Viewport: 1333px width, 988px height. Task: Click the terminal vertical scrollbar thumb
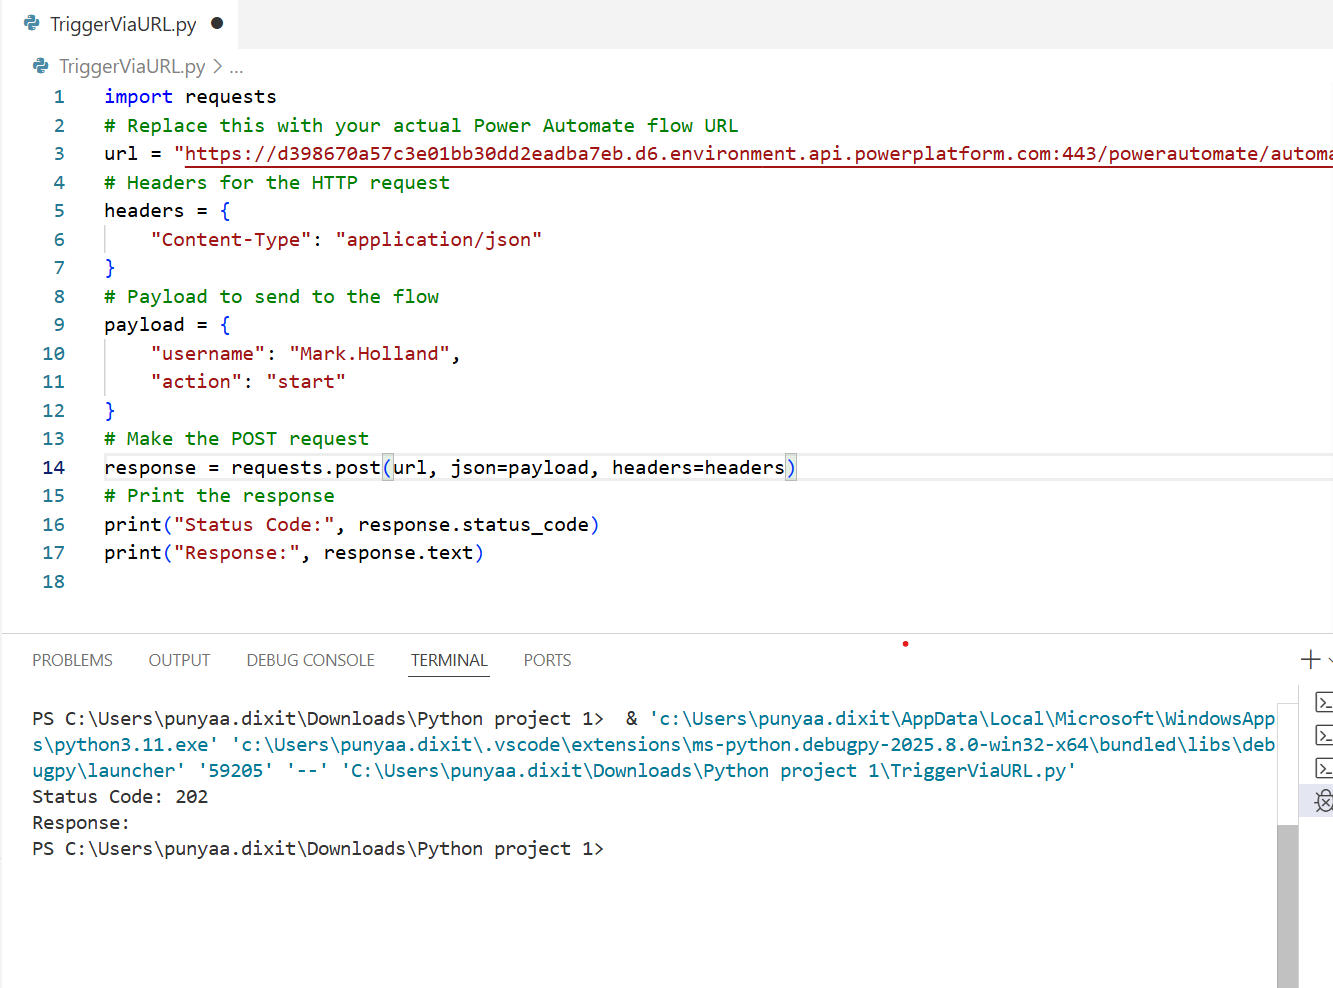point(1287,900)
